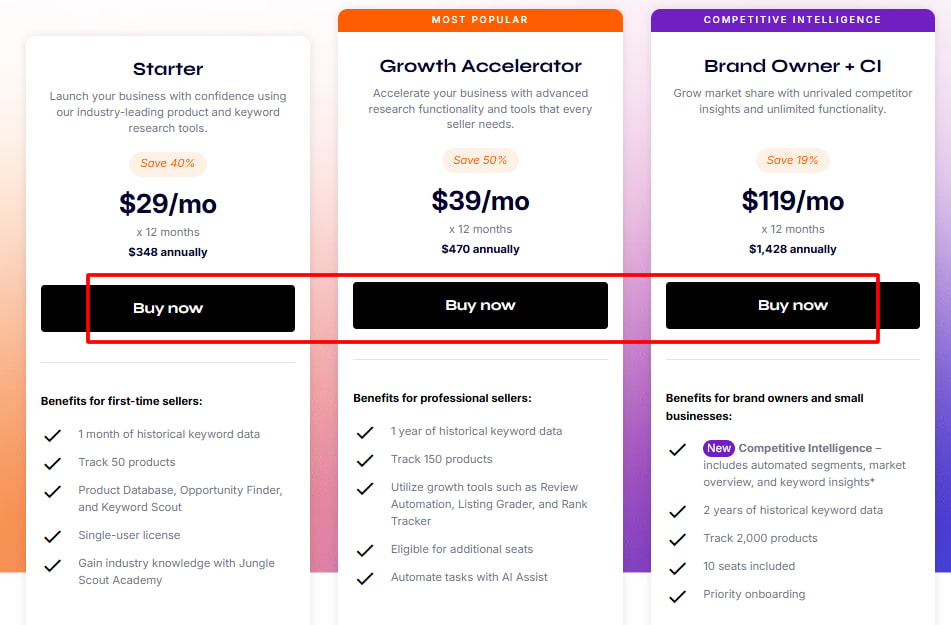Click Buy now for the Starter plan
This screenshot has height=625, width=951.
click(x=168, y=308)
